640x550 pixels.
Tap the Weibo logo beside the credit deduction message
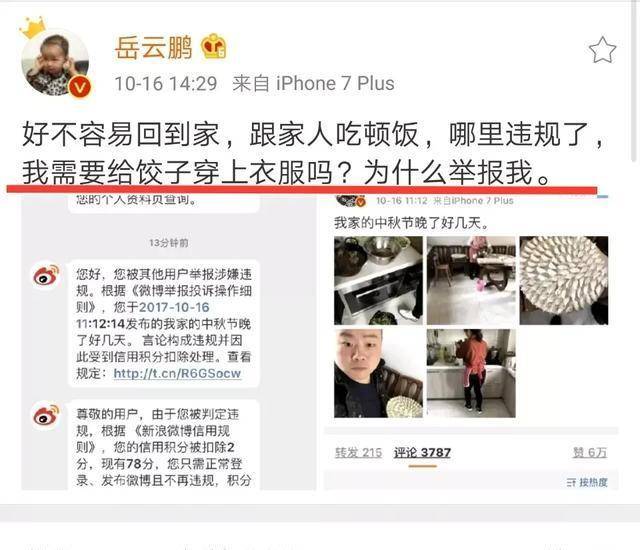pyautogui.click(x=46, y=415)
